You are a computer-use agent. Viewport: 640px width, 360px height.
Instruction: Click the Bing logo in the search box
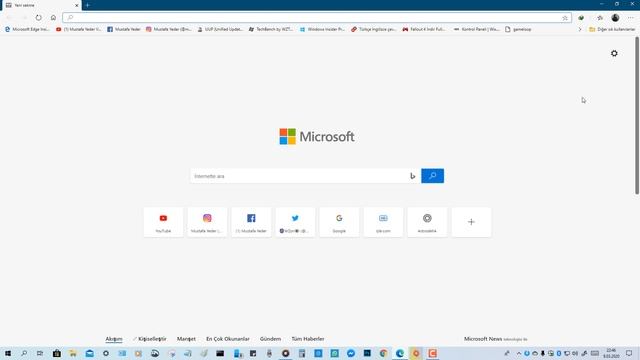(x=413, y=176)
